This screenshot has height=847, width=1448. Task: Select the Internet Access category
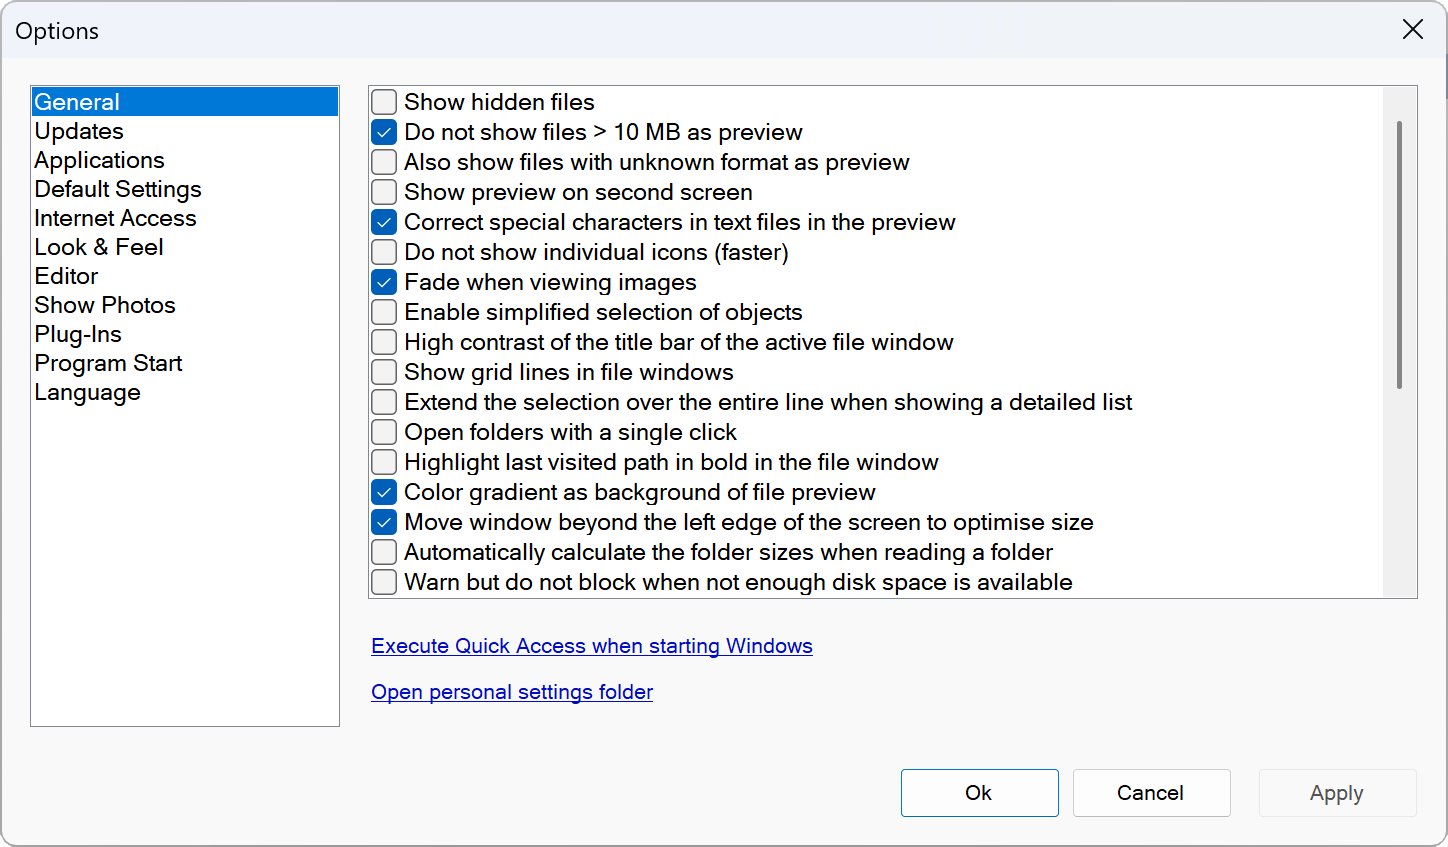115,218
